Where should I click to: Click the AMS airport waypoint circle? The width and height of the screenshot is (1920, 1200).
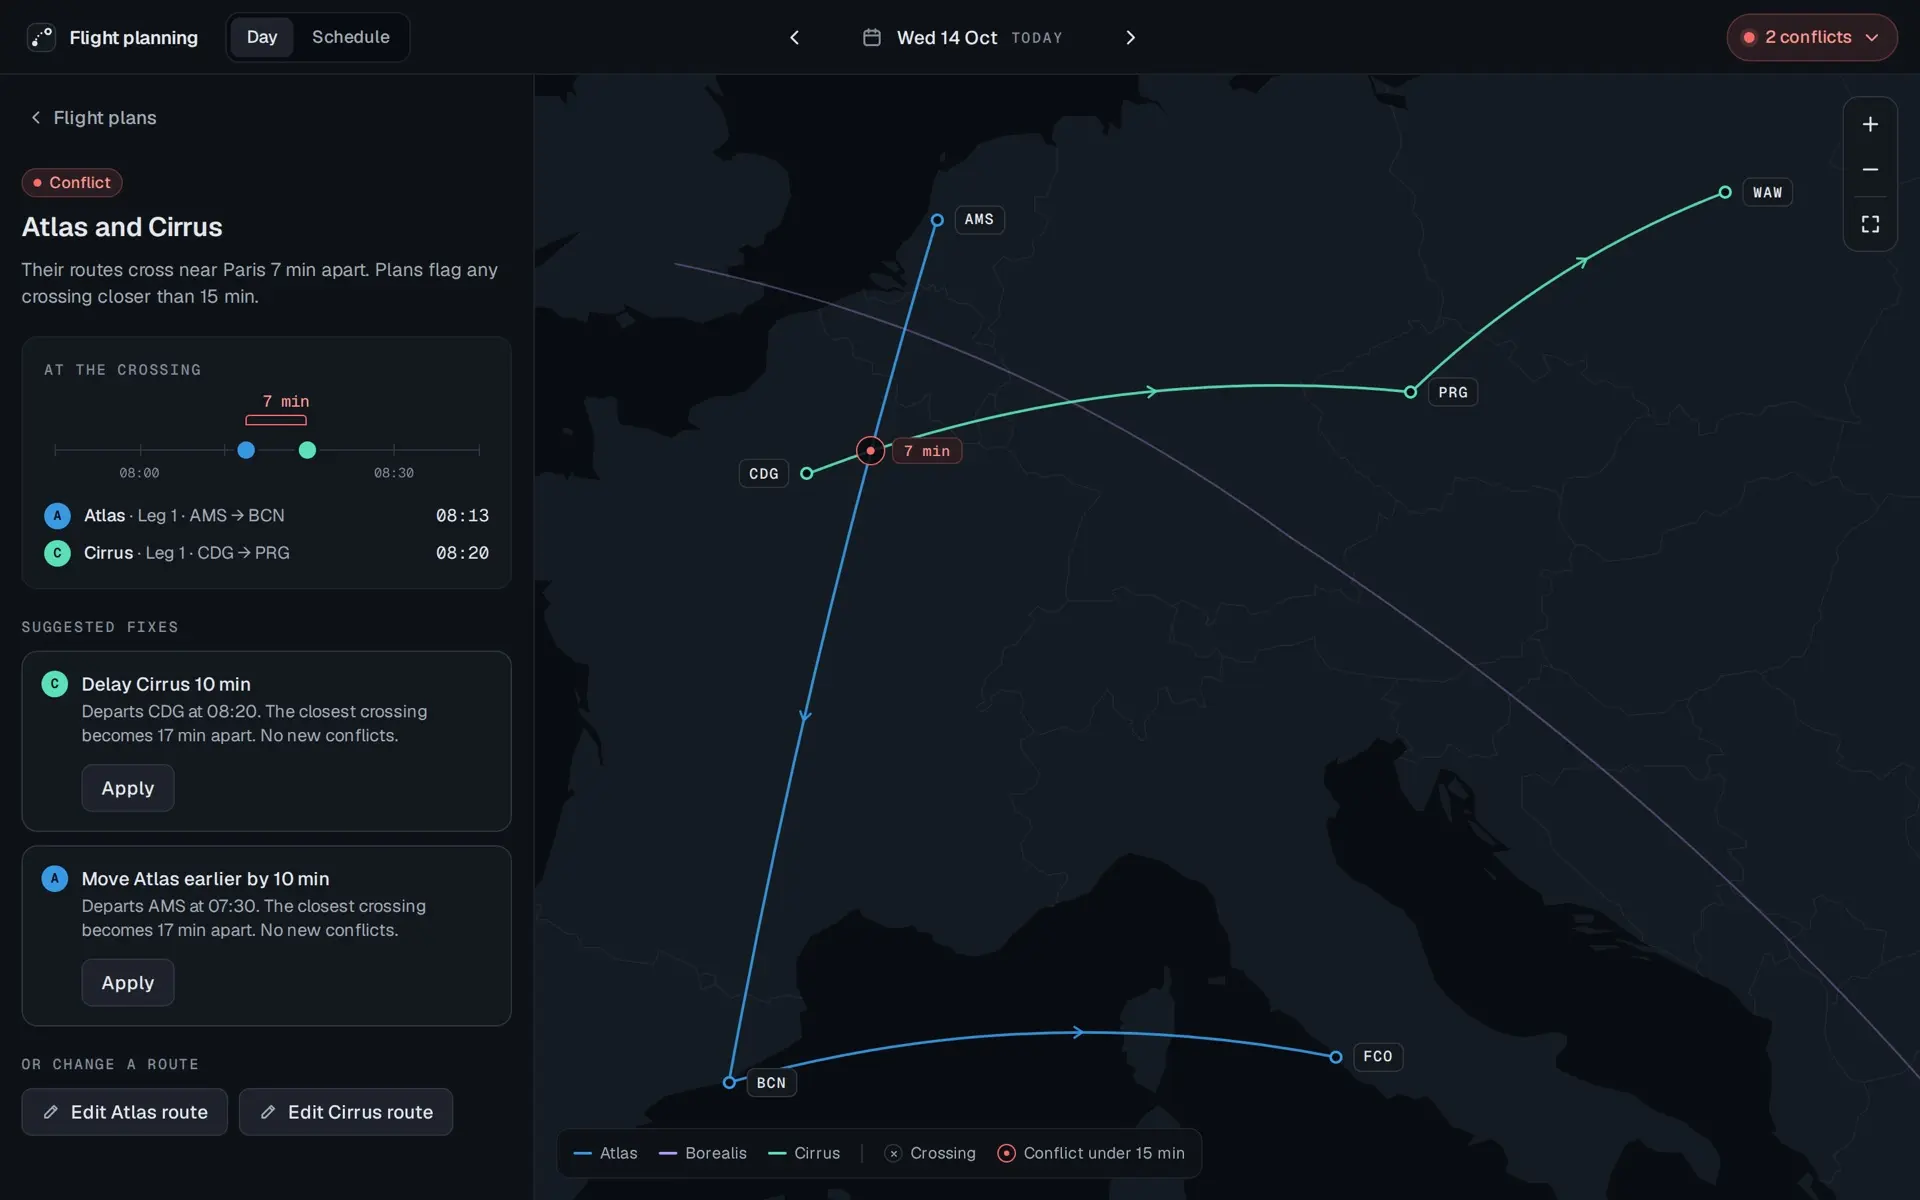[937, 220]
